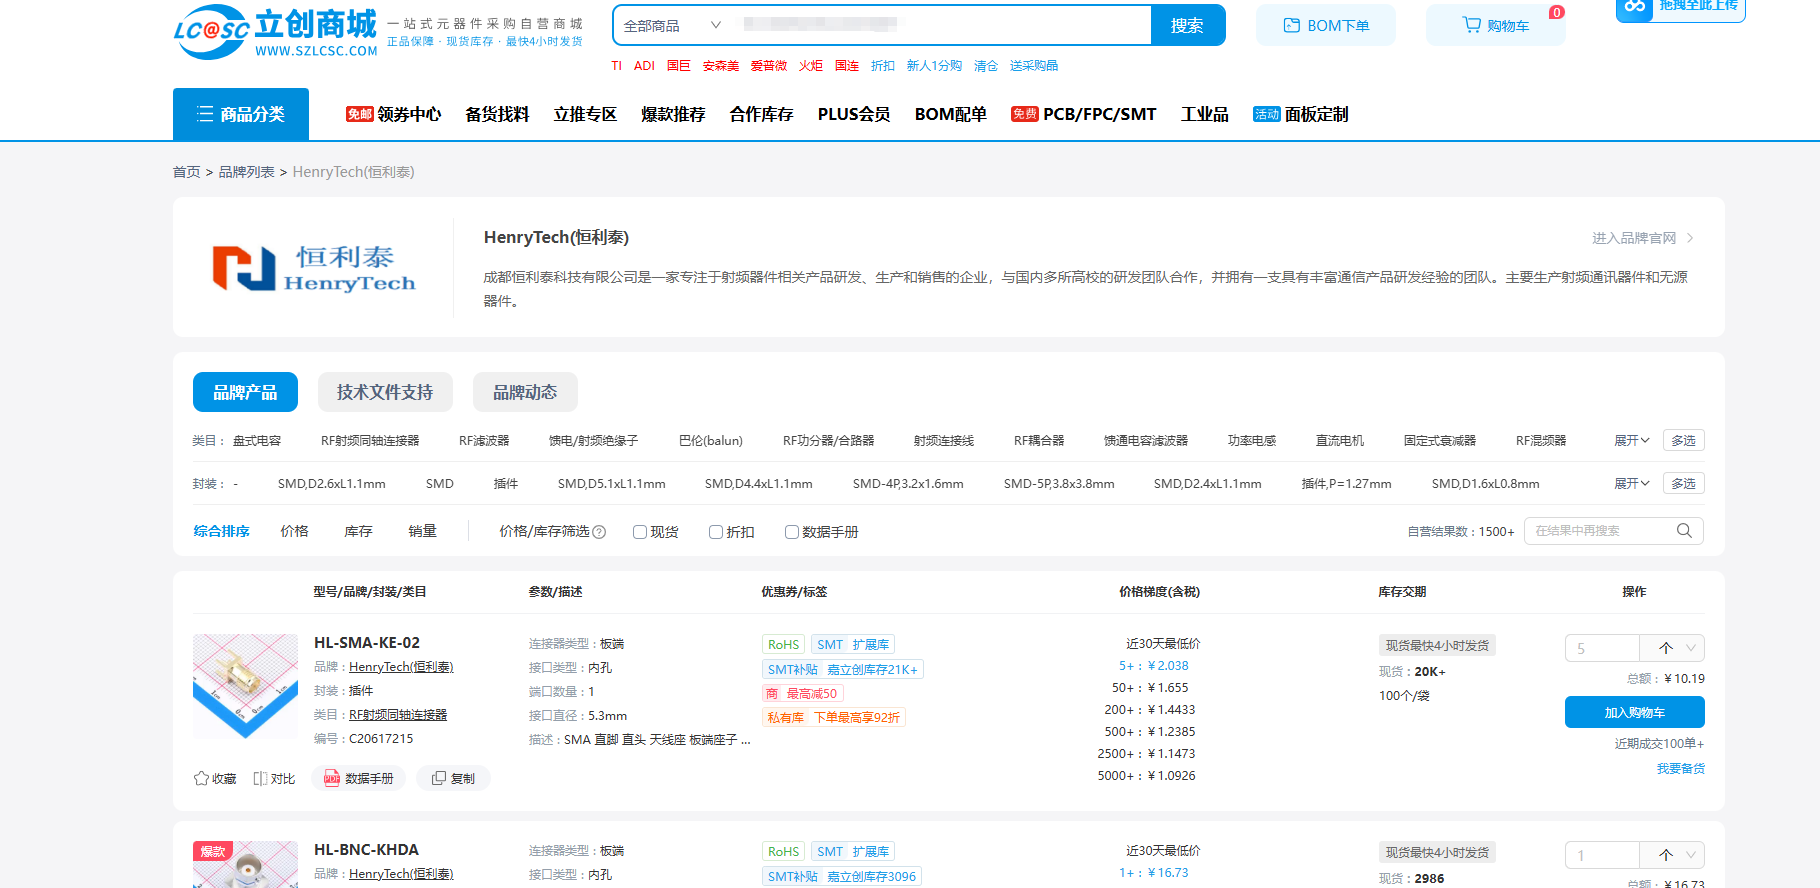1820x888 pixels.
Task: Select comprehensive sort (综合排序)
Action: point(222,531)
